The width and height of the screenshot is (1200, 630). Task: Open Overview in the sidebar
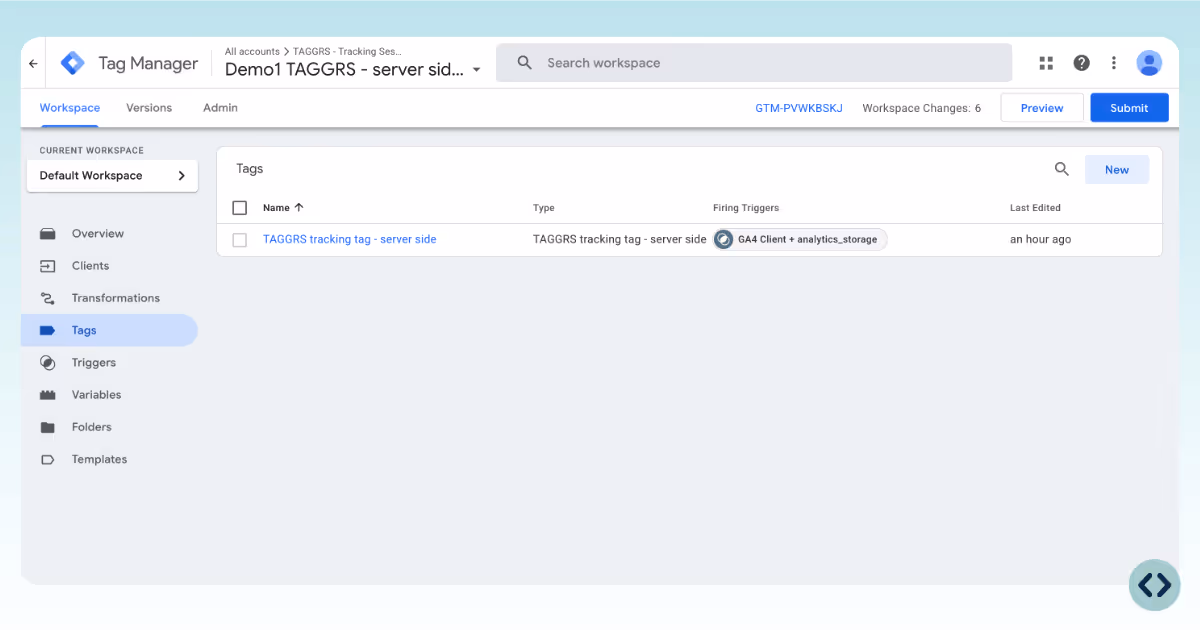[98, 234]
